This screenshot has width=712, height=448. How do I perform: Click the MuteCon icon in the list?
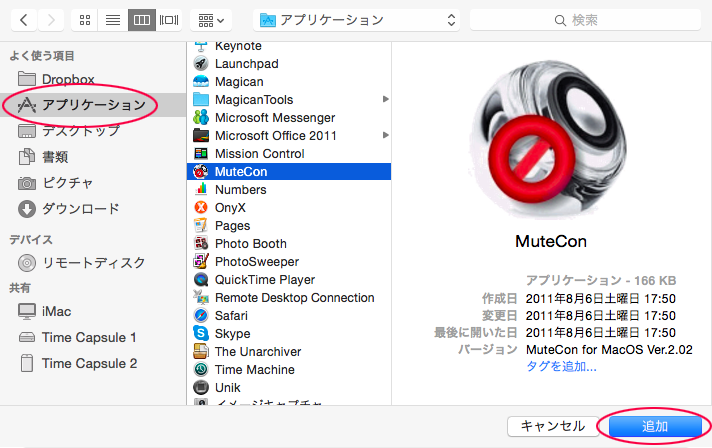pos(201,172)
